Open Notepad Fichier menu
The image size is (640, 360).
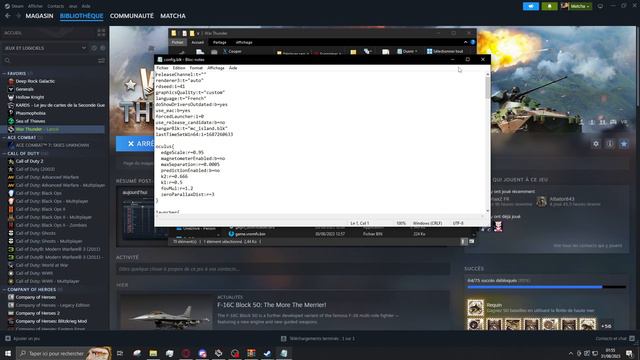click(x=162, y=68)
